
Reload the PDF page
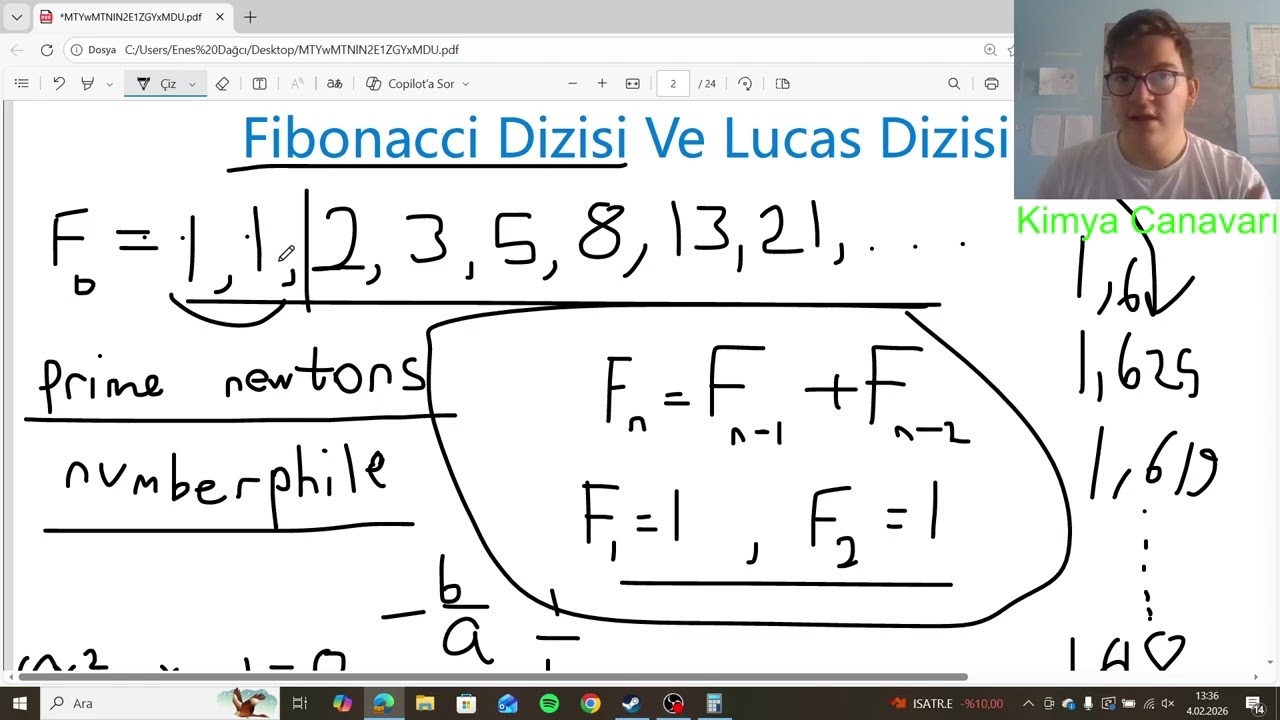pyautogui.click(x=47, y=49)
